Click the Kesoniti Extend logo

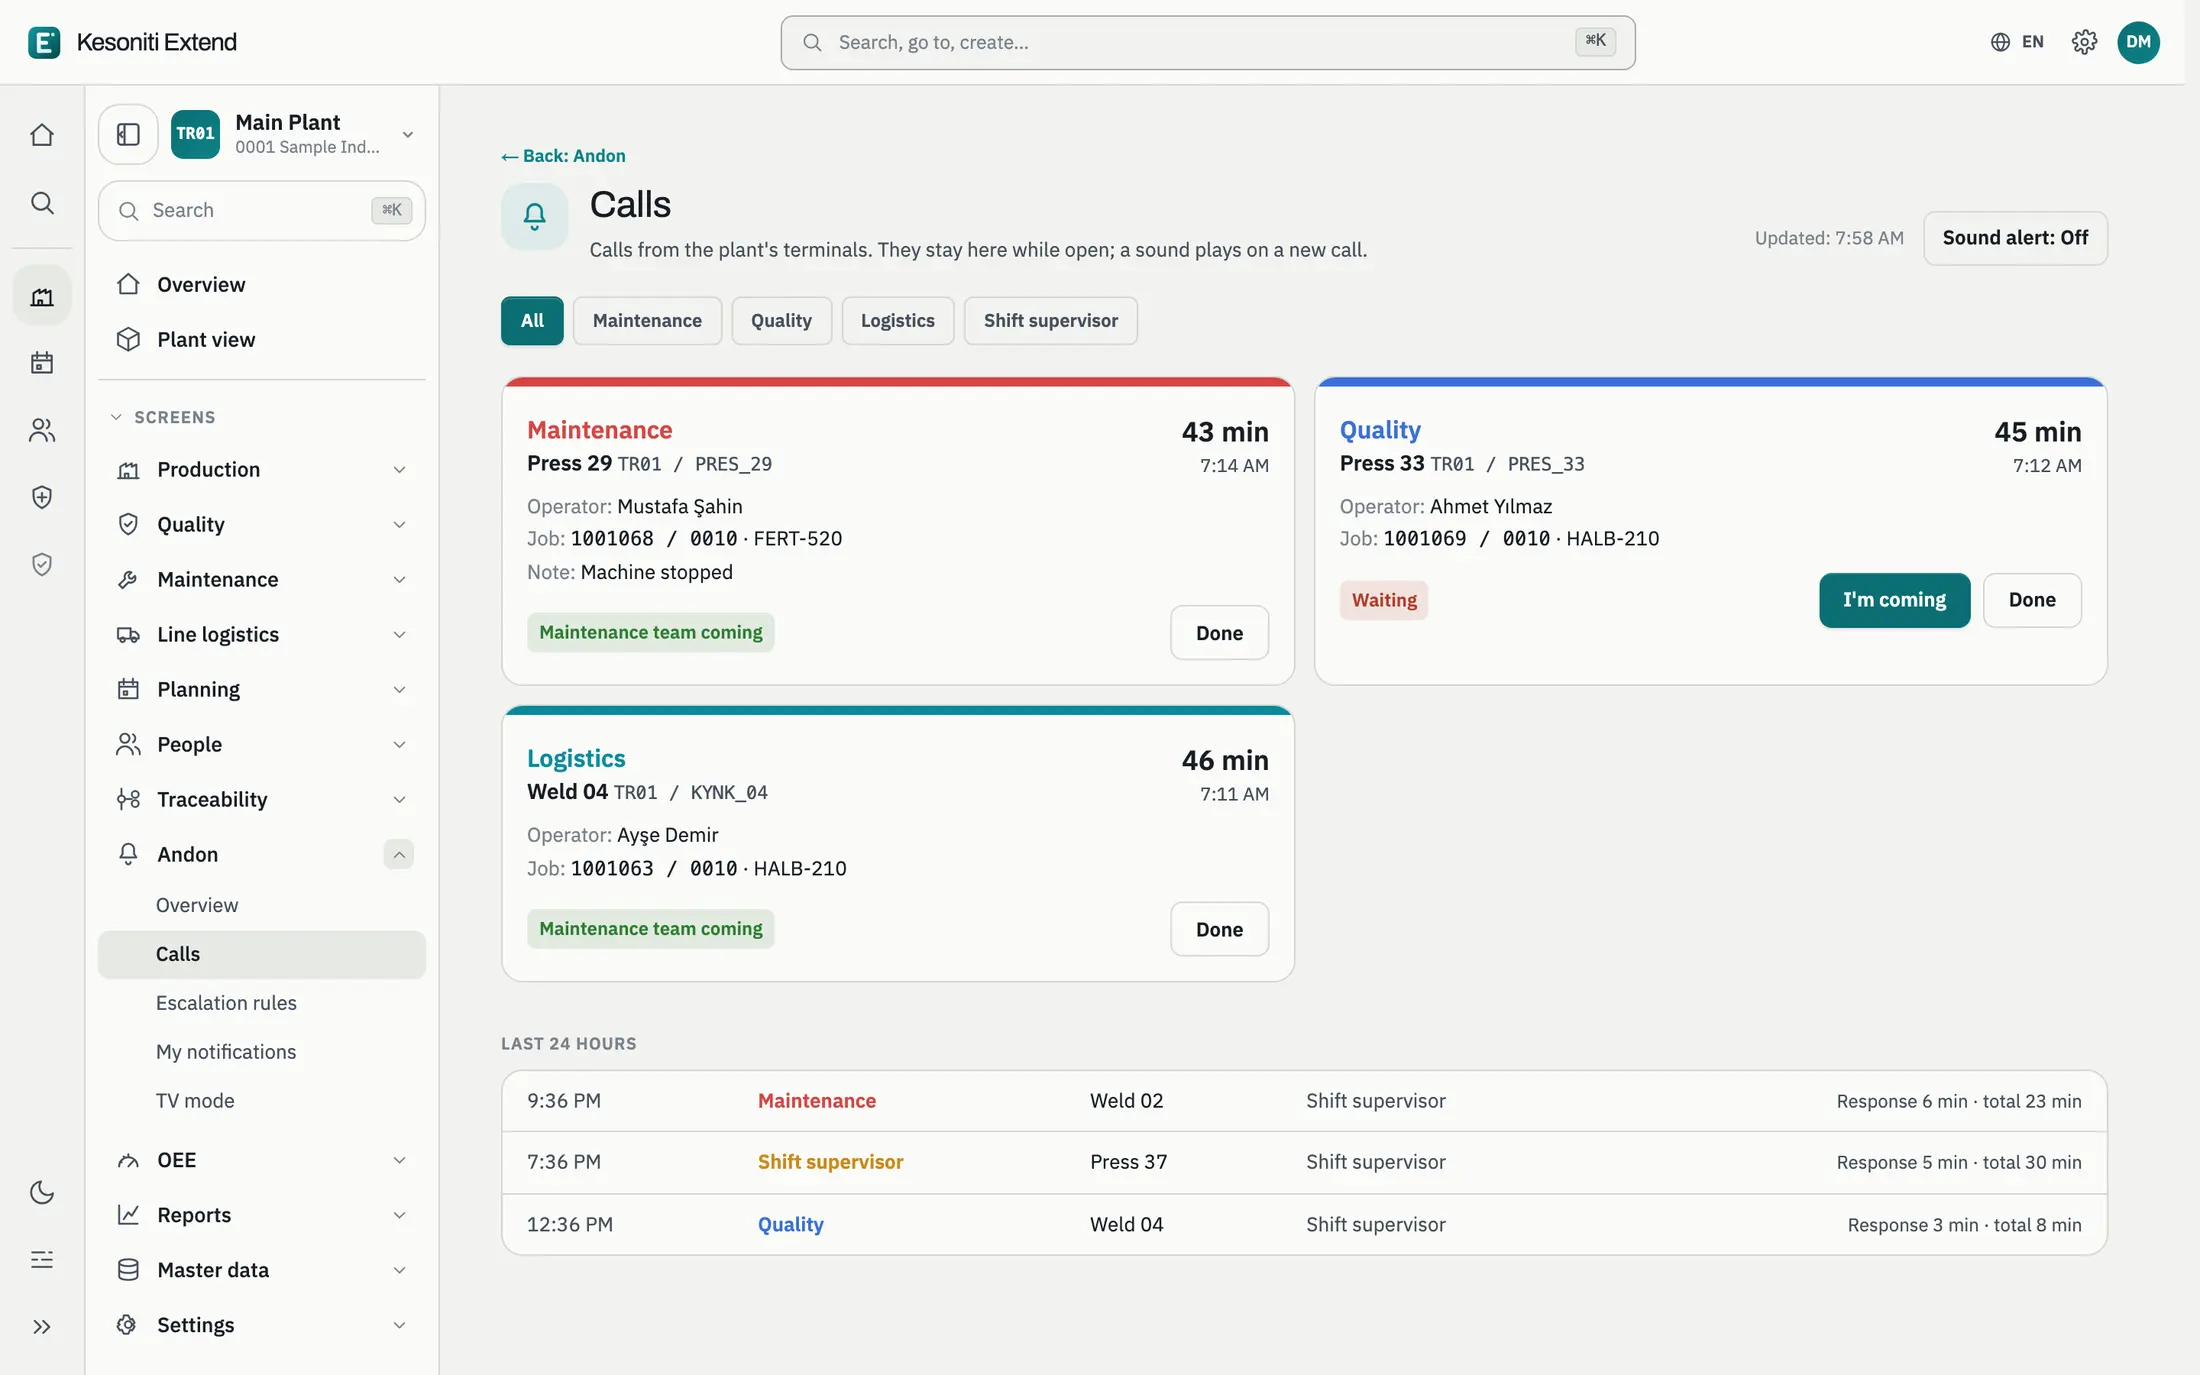coord(133,42)
